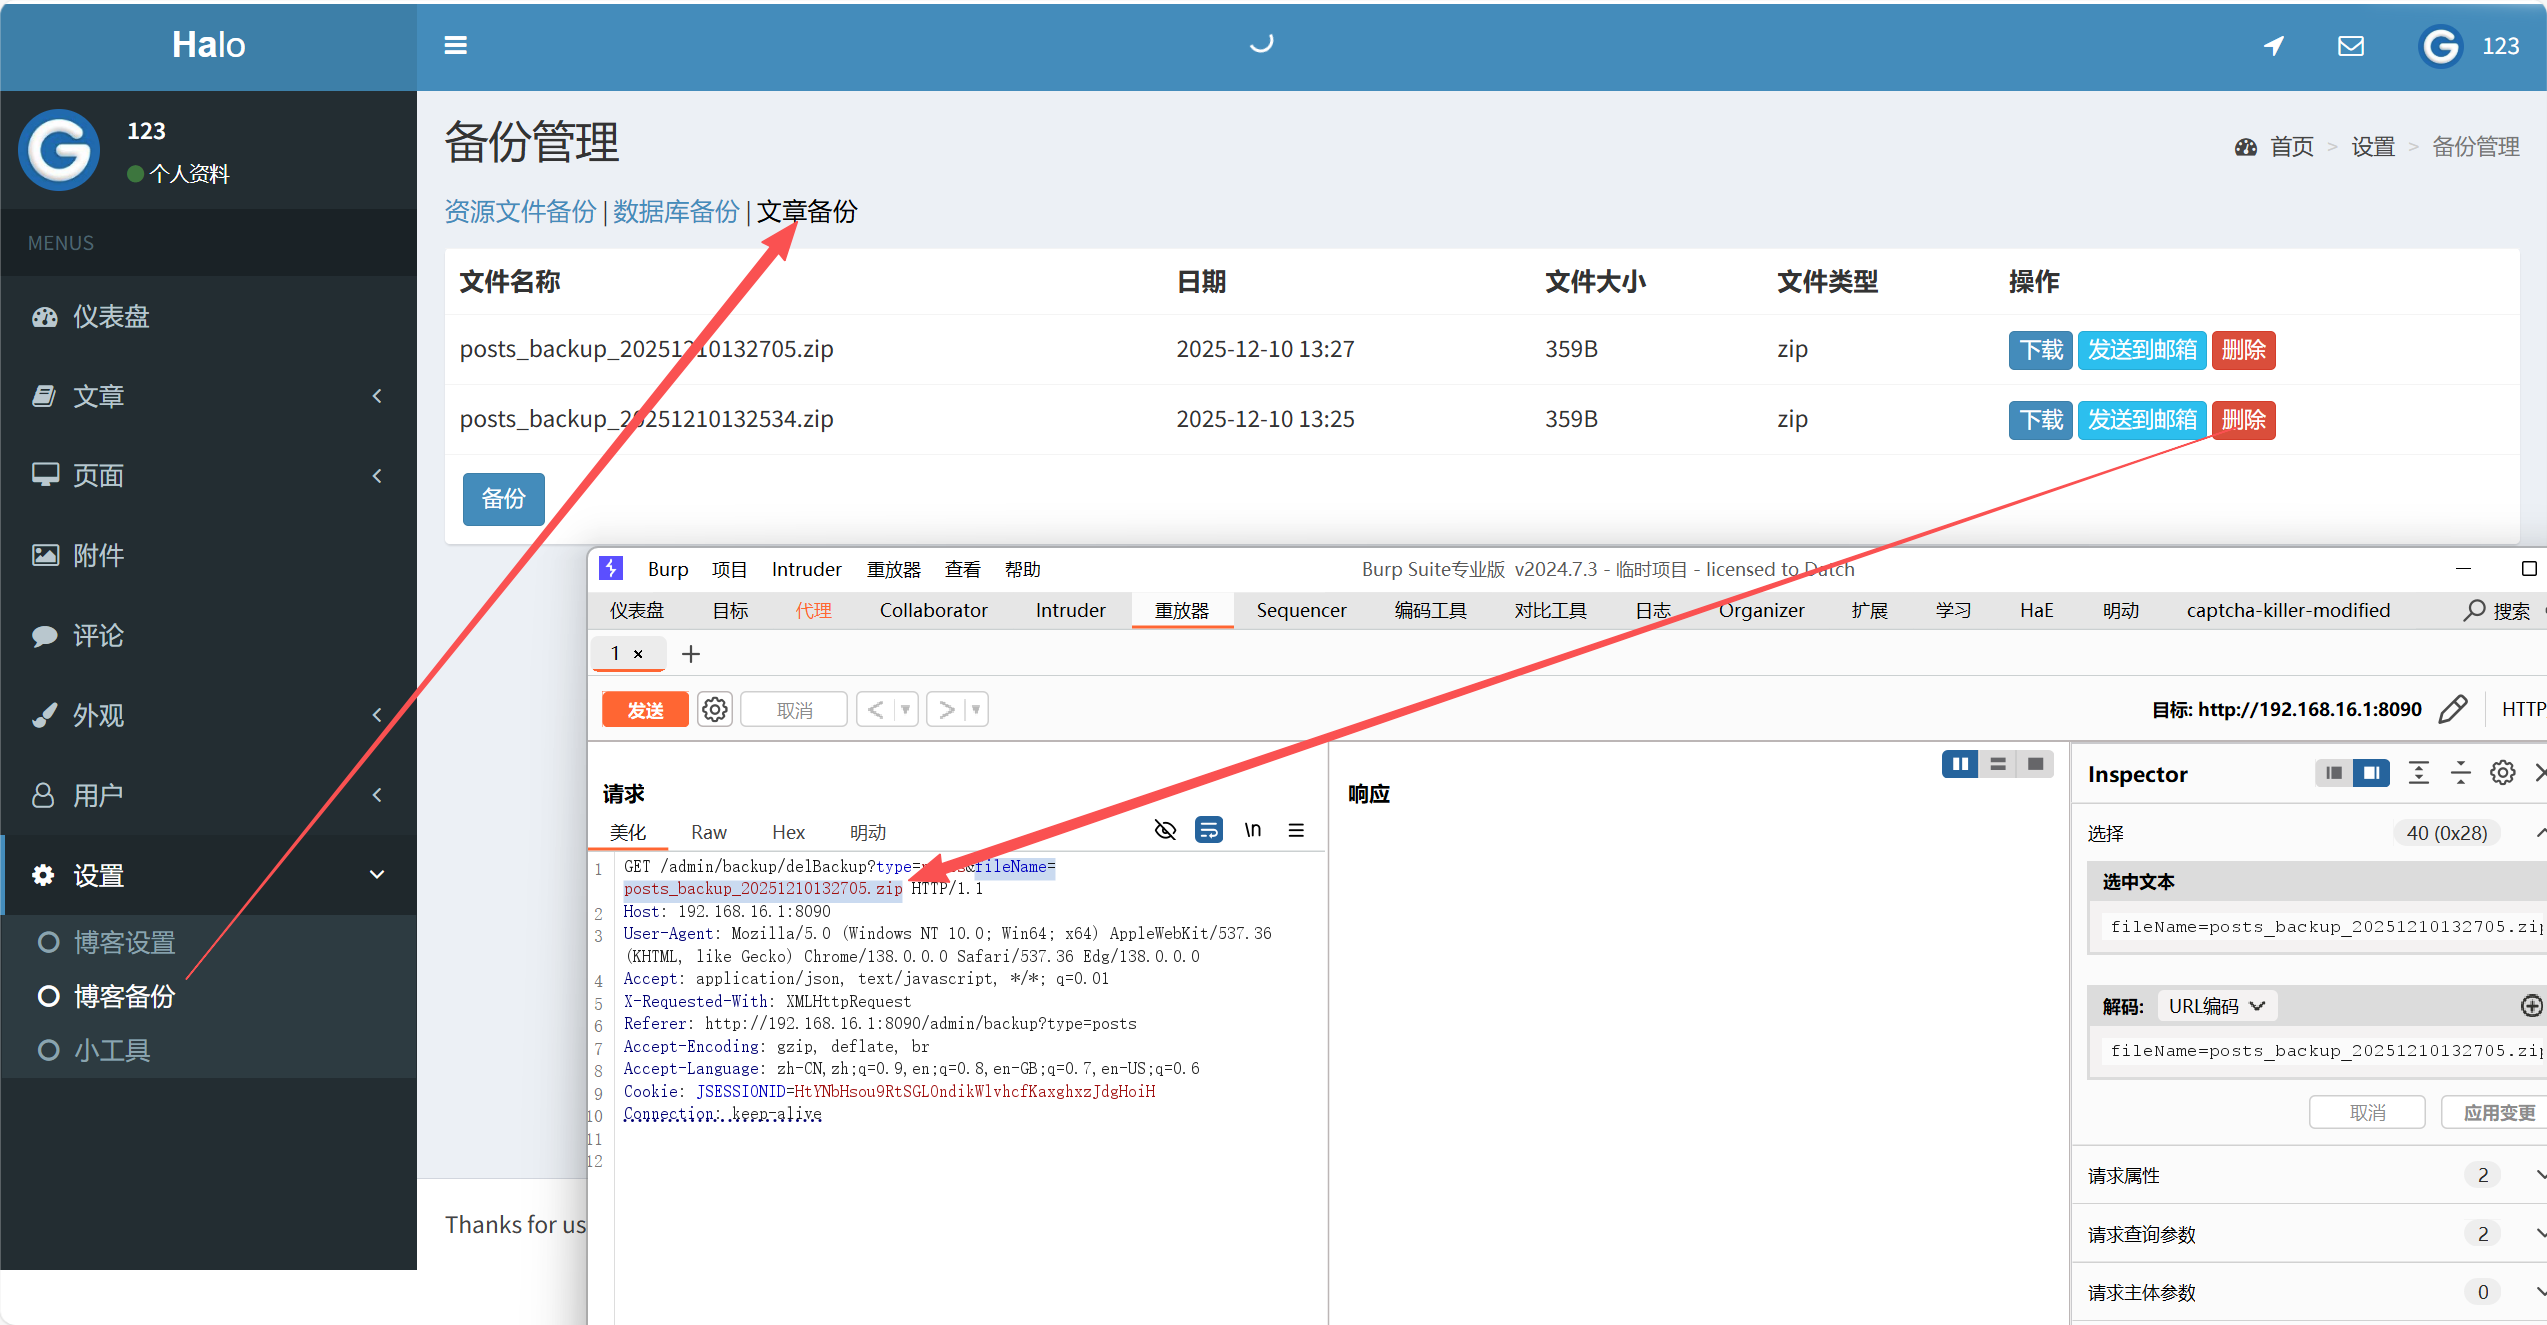The image size is (2547, 1325).
Task: Add new Repeater tab with plus icon
Action: tap(690, 654)
